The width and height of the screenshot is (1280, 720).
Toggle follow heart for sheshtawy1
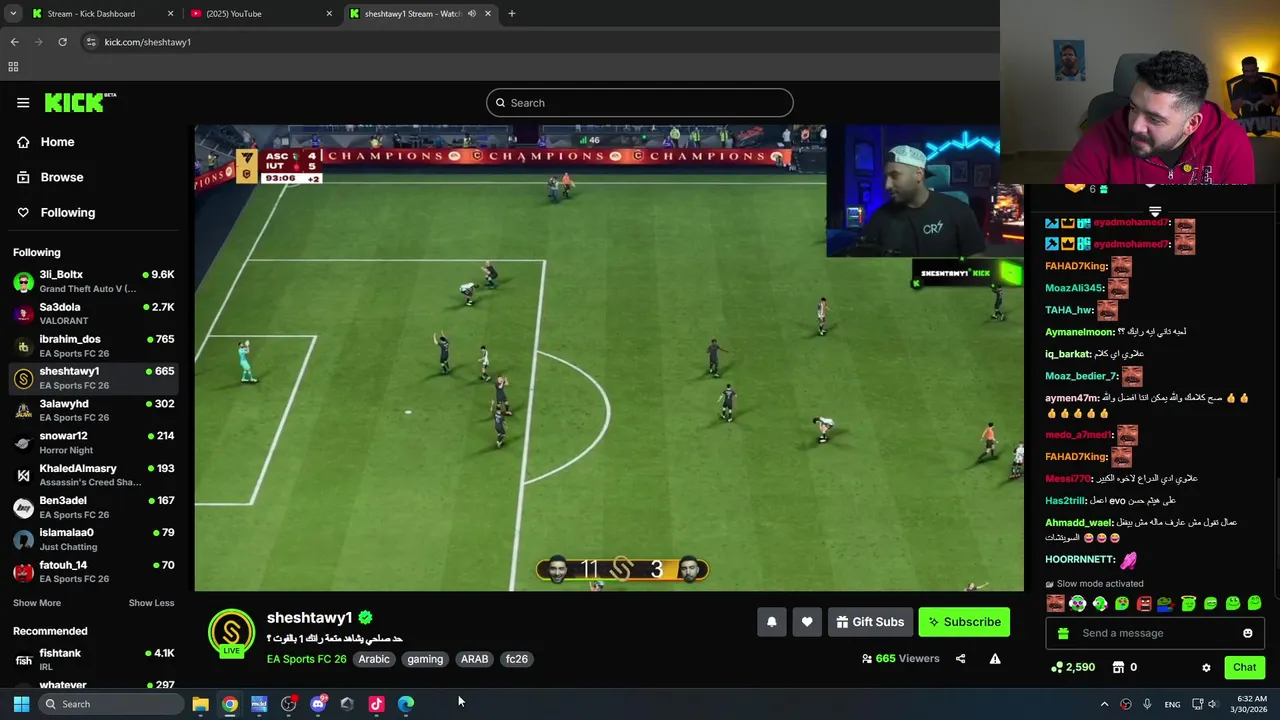pos(807,622)
